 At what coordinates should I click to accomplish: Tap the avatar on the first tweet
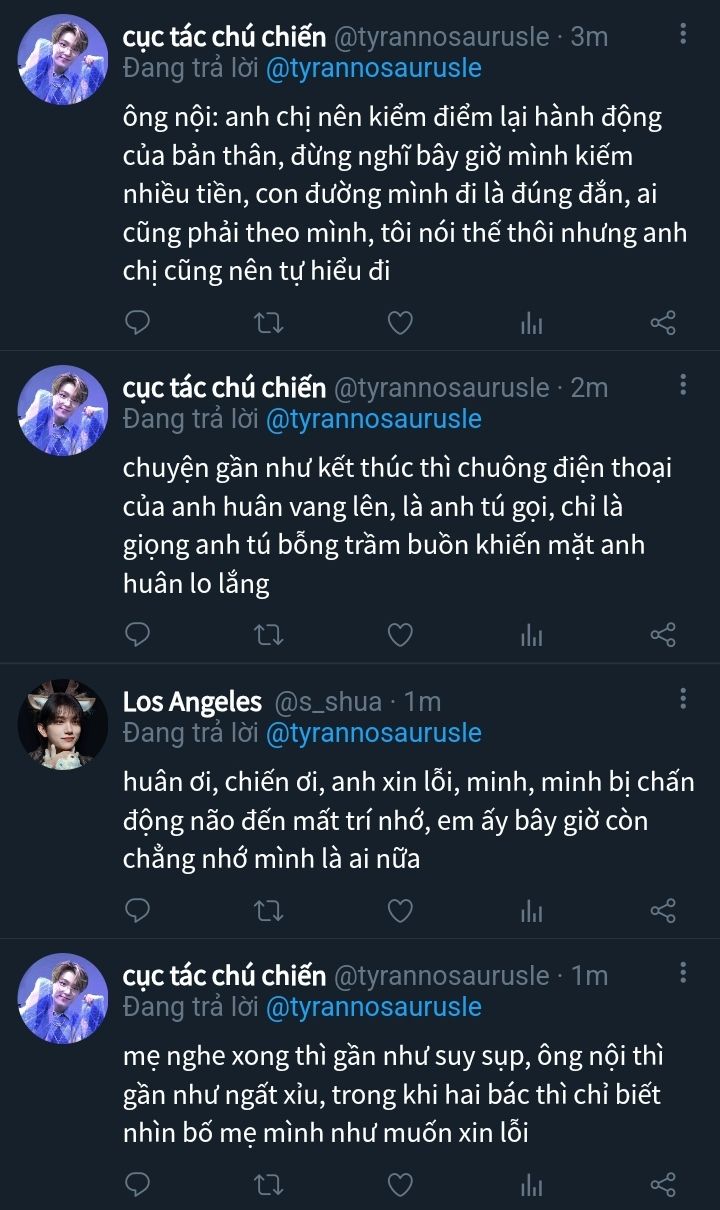click(63, 59)
